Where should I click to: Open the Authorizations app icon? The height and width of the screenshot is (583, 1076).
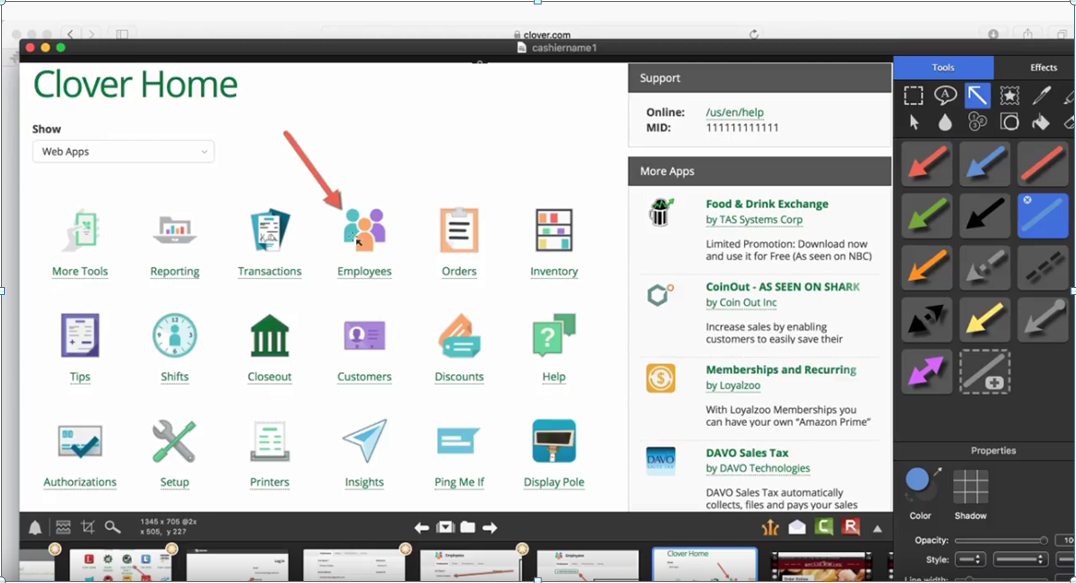tap(80, 441)
